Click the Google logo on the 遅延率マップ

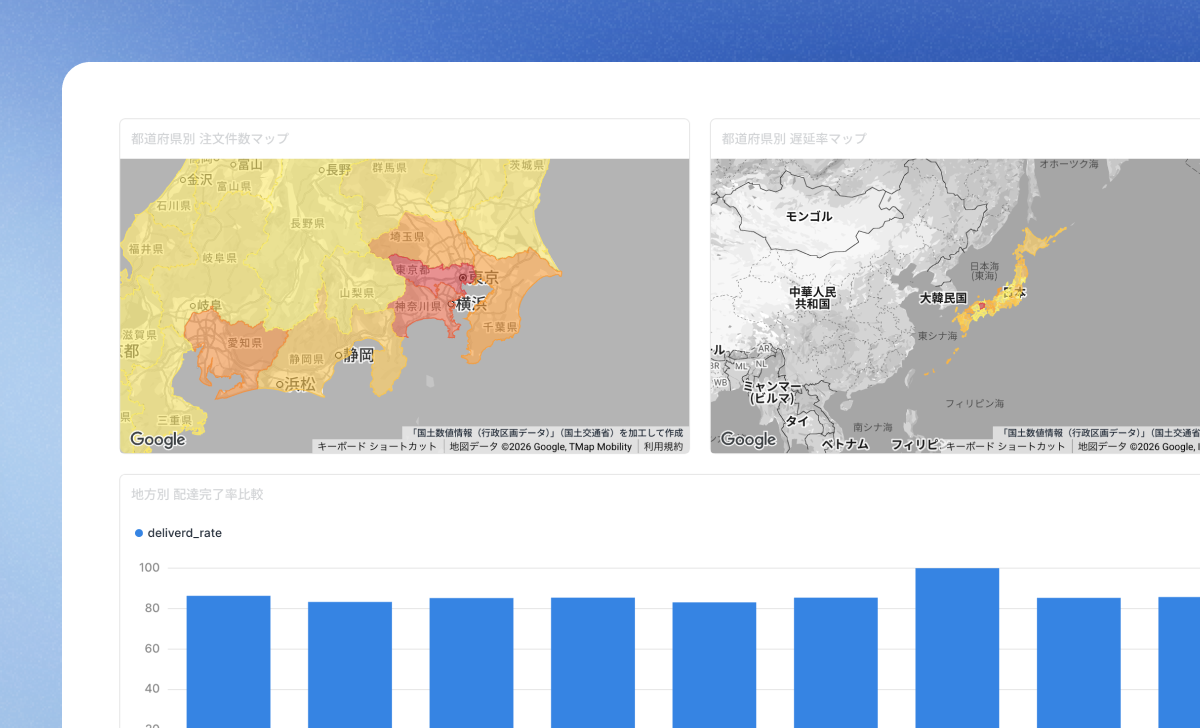coord(748,440)
